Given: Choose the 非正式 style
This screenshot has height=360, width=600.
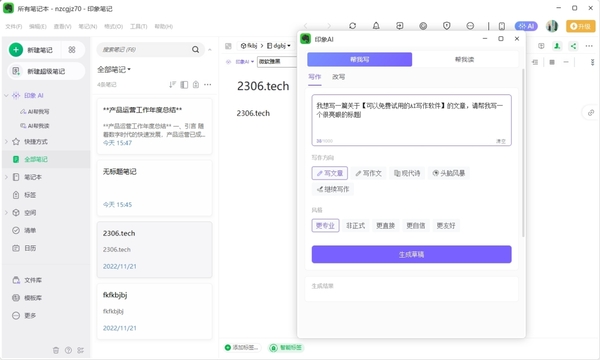Looking at the screenshot, I should pyautogui.click(x=355, y=226).
